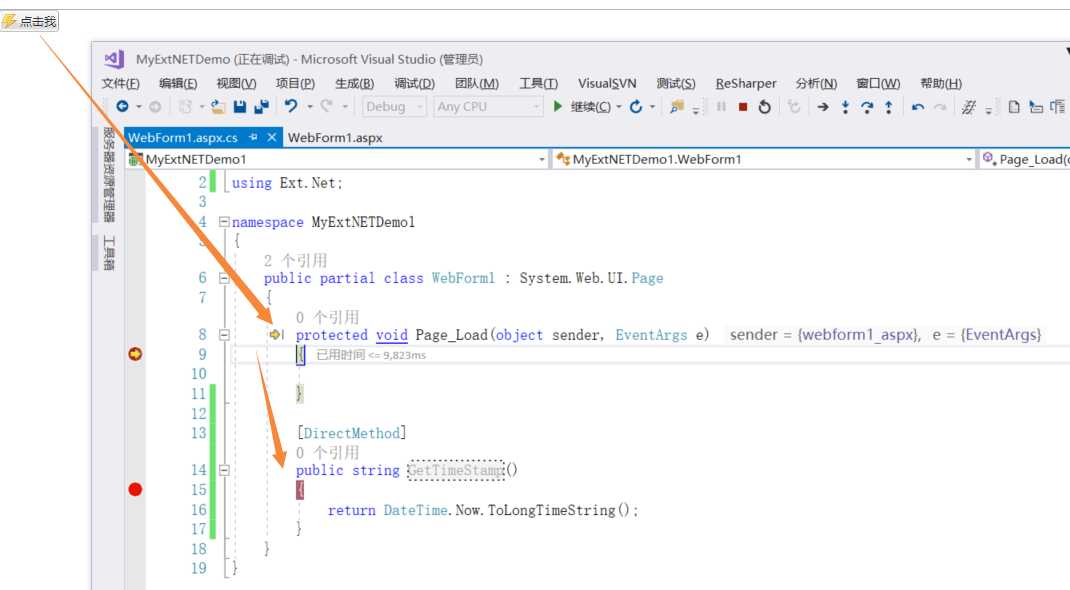
Task: Open the 生成(B) menu
Action: 354,83
